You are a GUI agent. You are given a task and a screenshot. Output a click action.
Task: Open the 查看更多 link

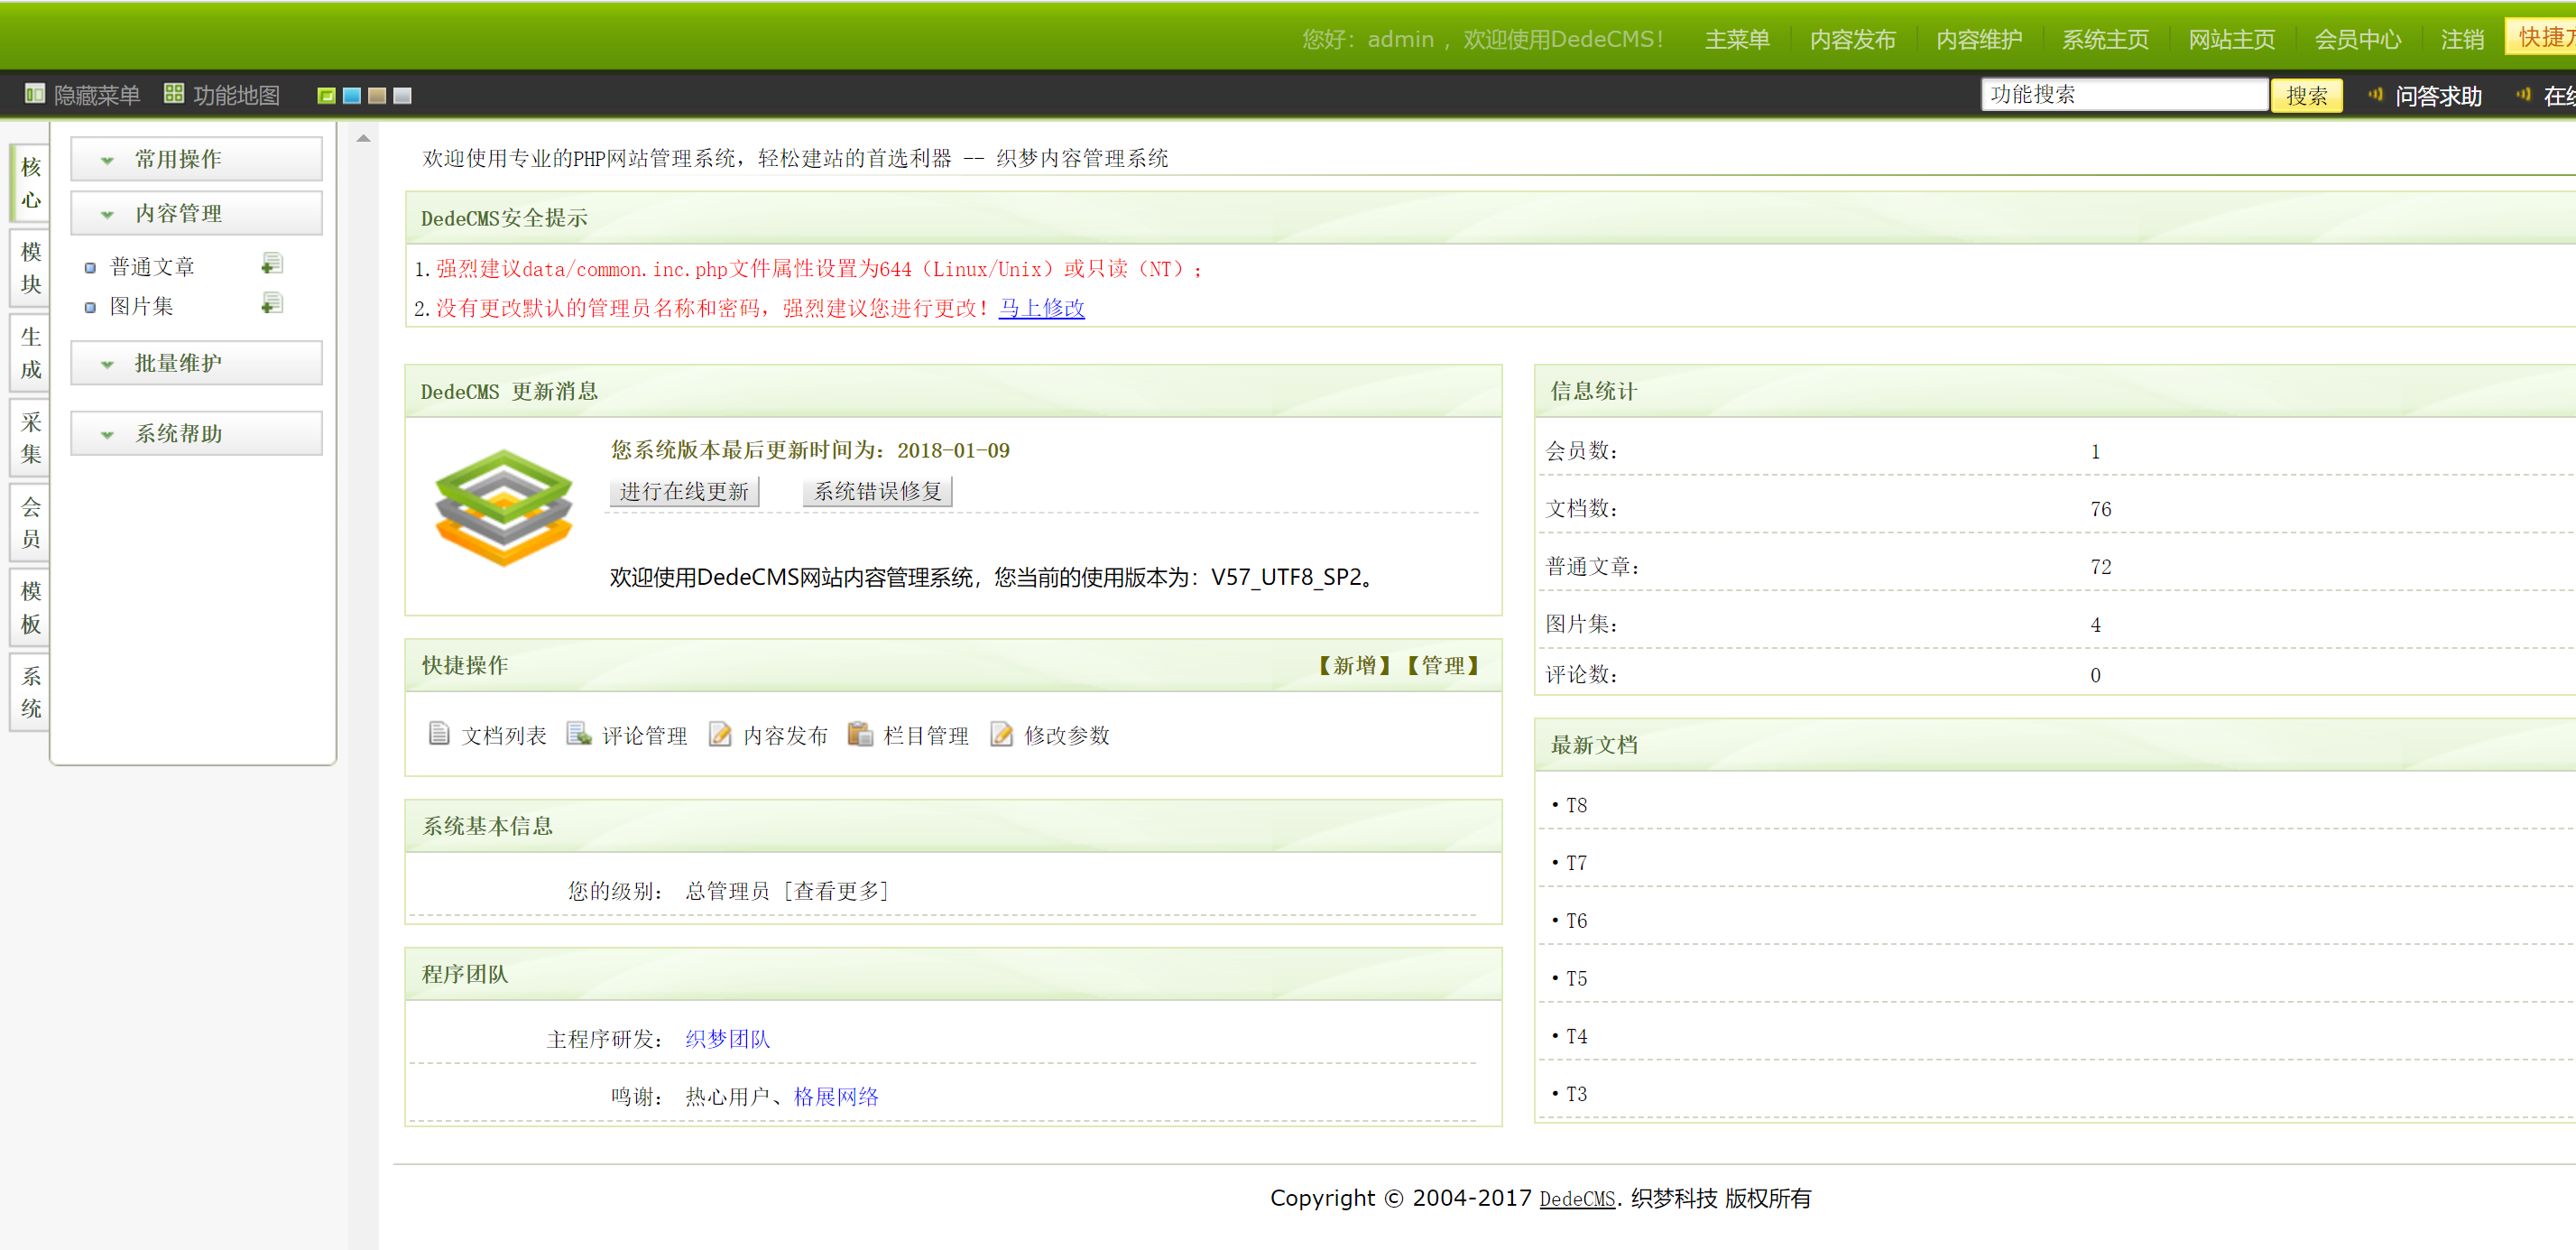coord(836,891)
